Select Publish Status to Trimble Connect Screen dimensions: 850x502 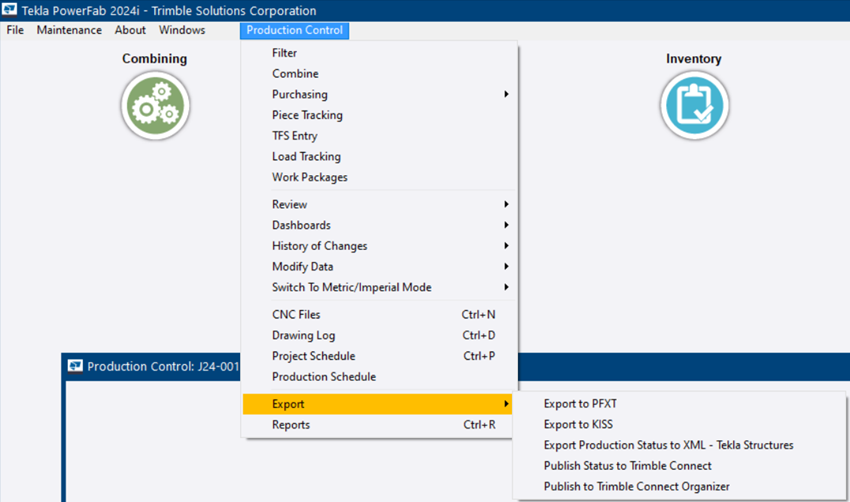pos(627,466)
